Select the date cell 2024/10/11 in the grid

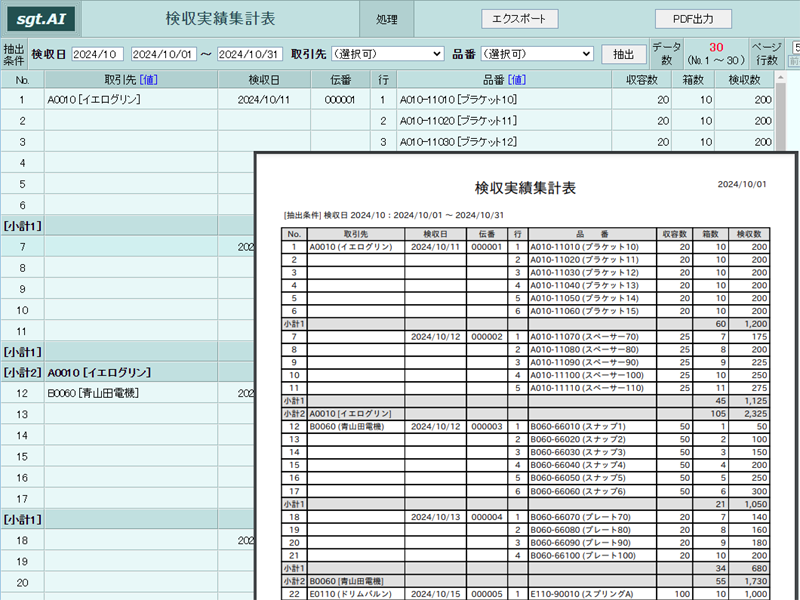point(264,99)
